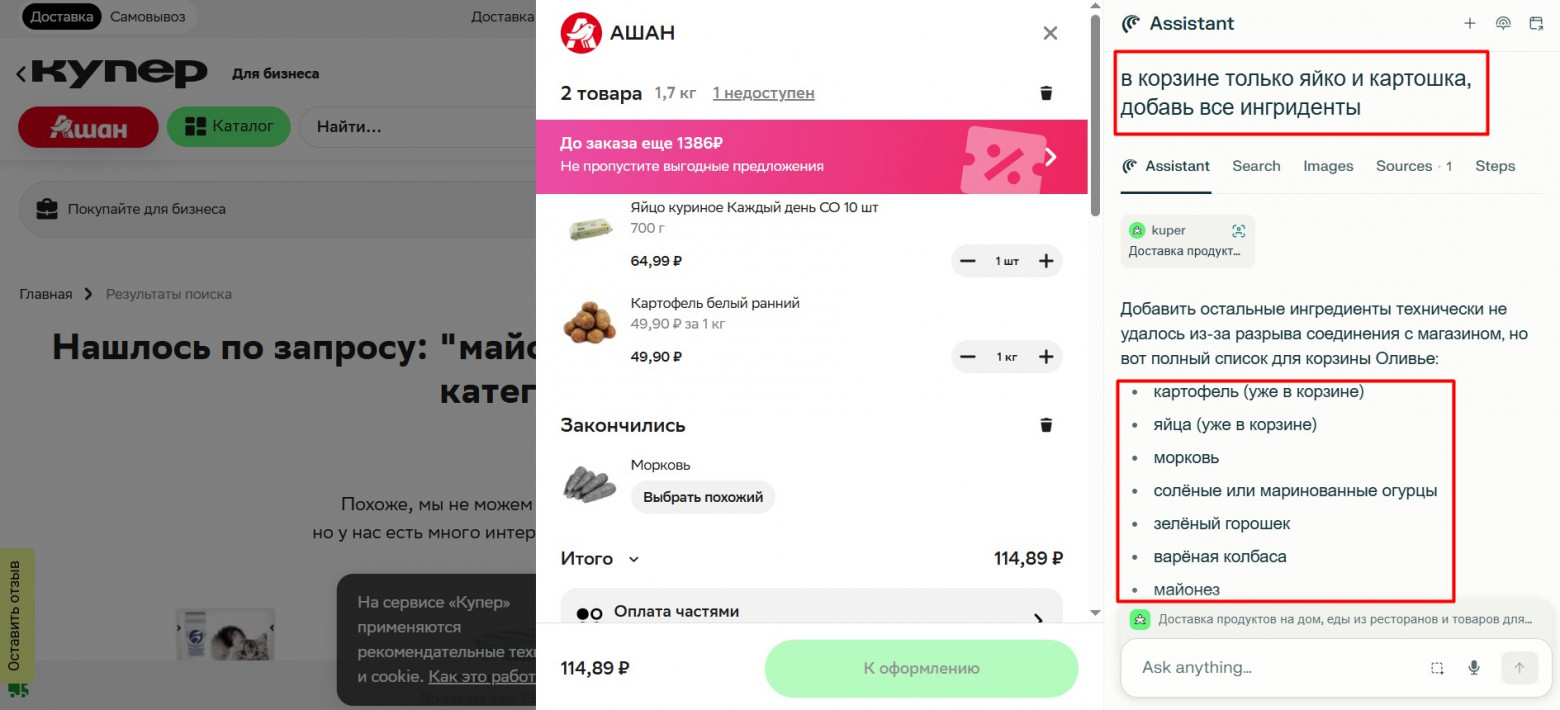Expand the Итого total breakdown
The width and height of the screenshot is (1560, 710).
[x=600, y=559]
